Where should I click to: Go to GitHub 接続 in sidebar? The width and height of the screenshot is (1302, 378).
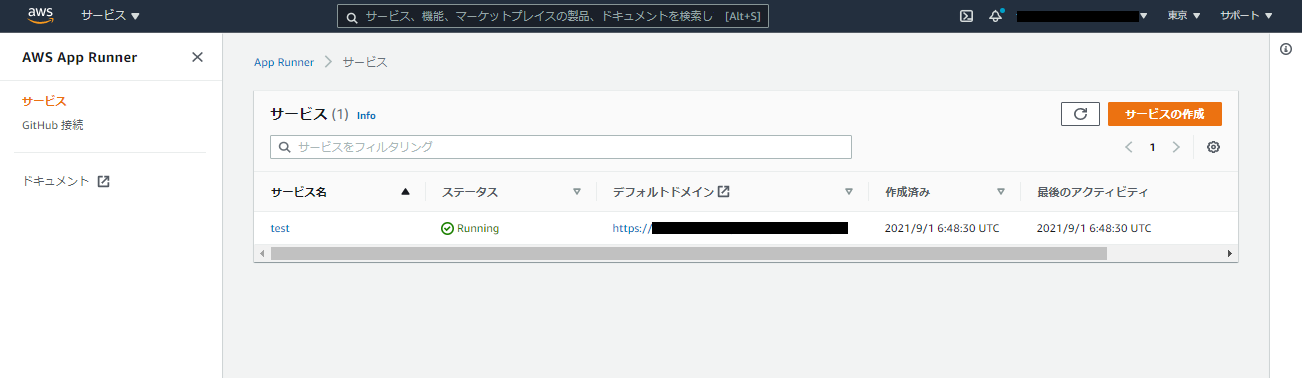pyautogui.click(x=53, y=125)
